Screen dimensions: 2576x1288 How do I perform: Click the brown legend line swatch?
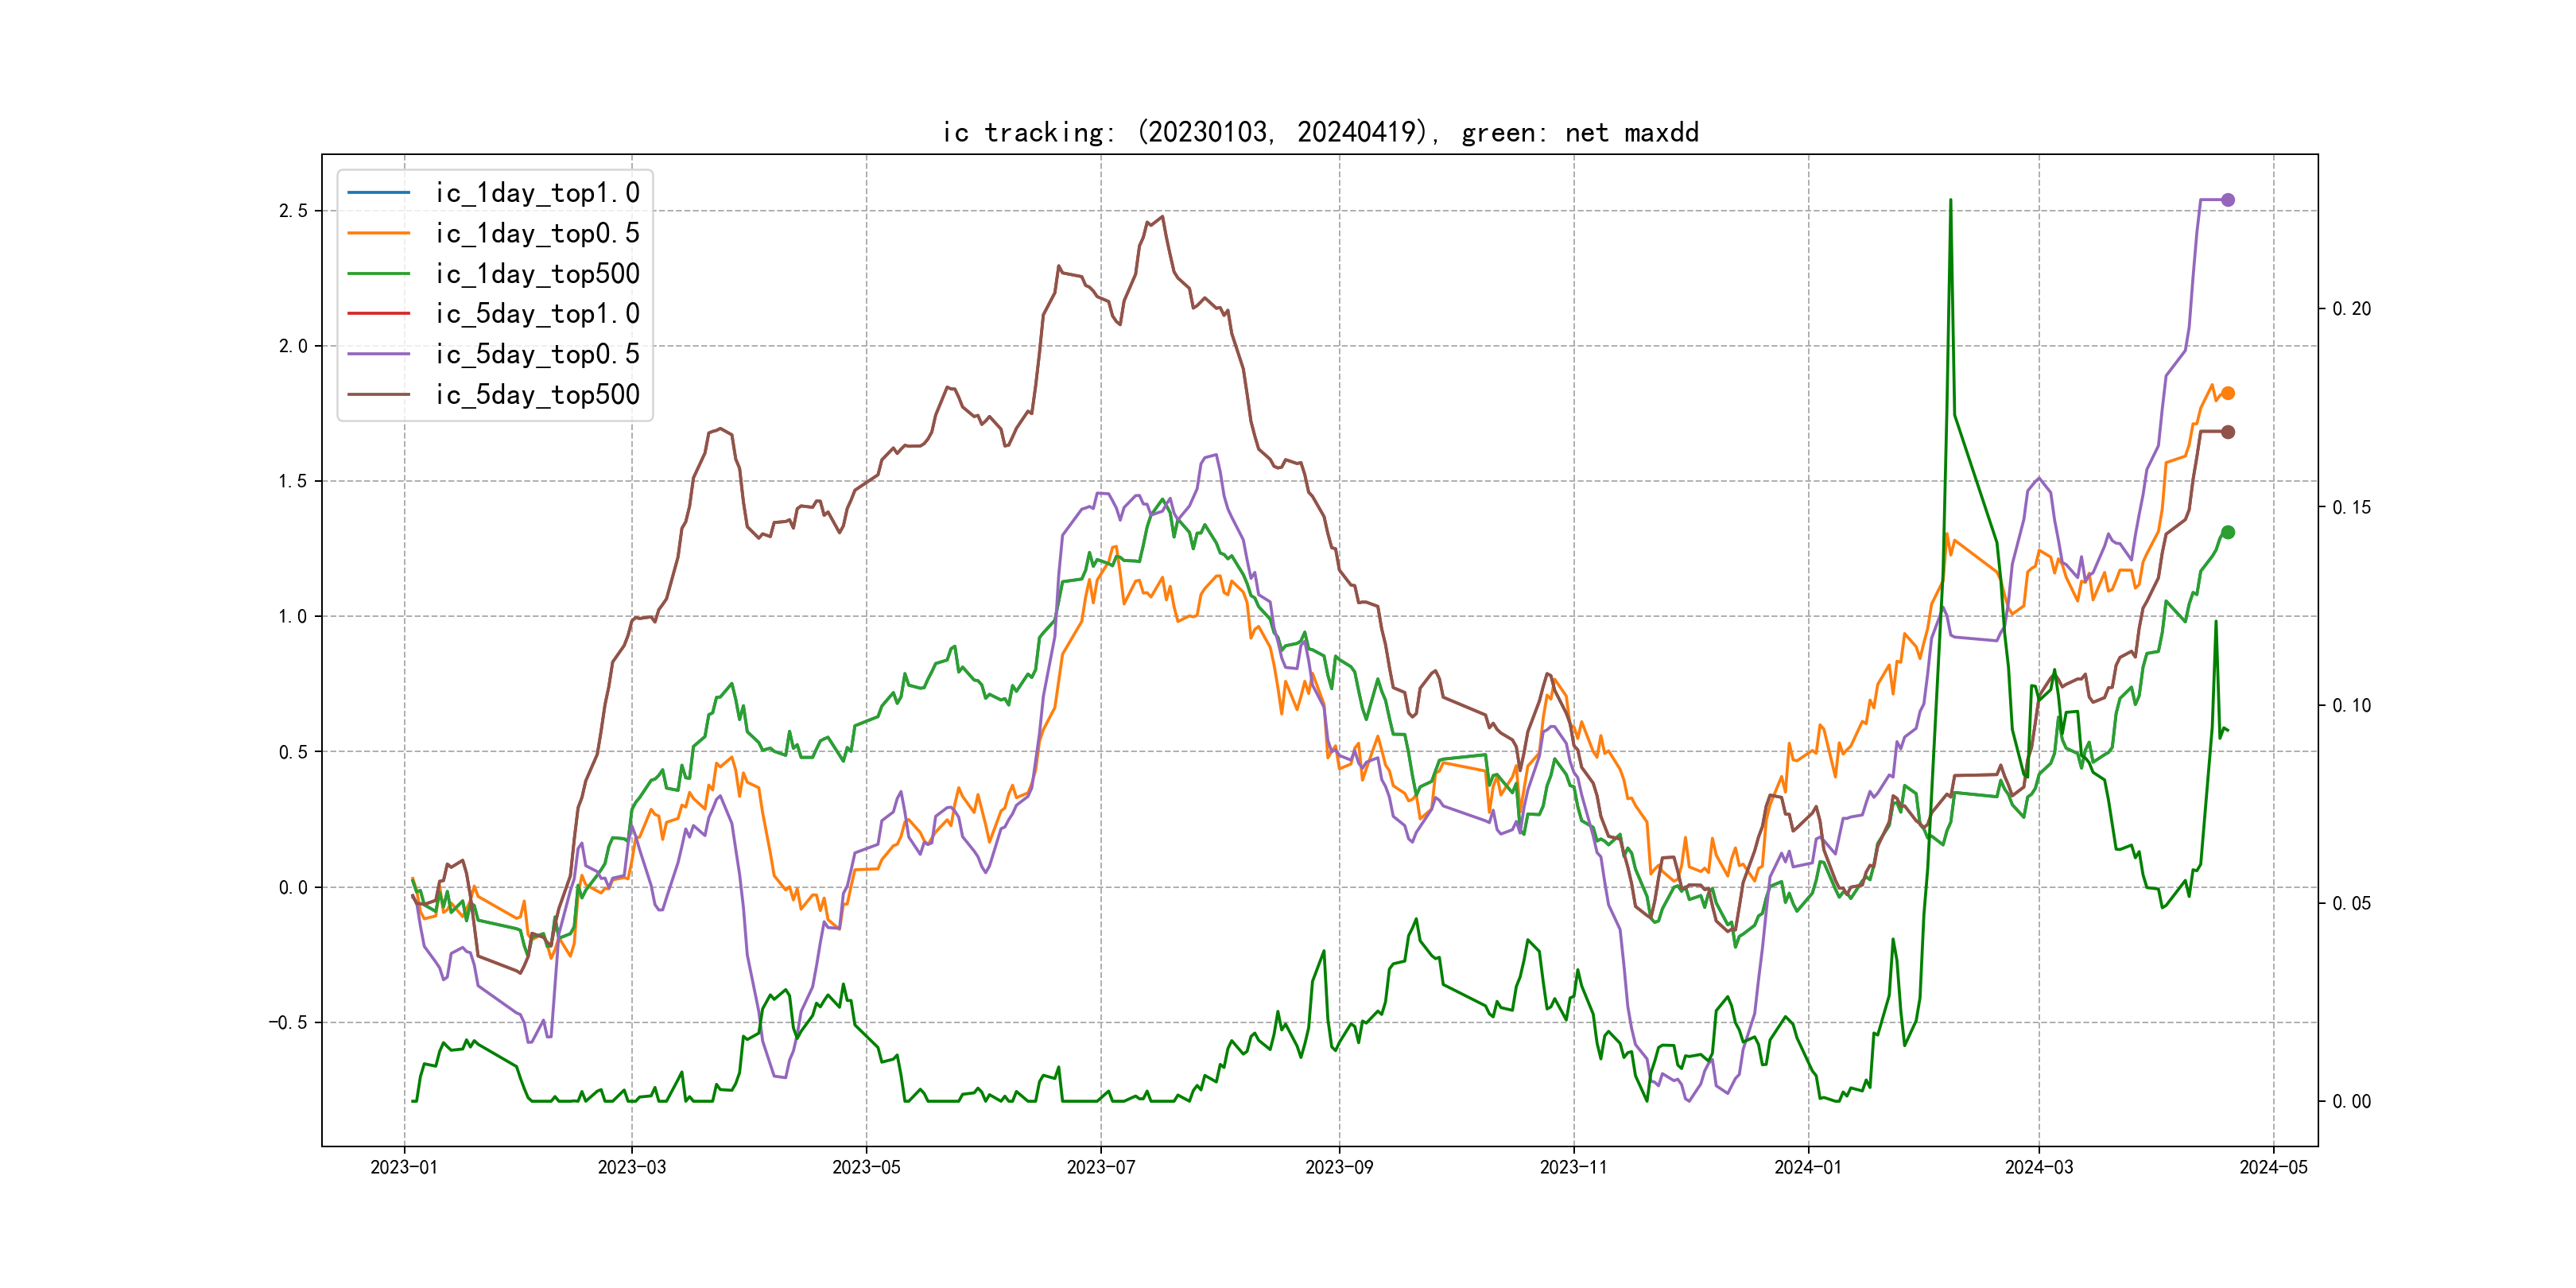point(378,395)
